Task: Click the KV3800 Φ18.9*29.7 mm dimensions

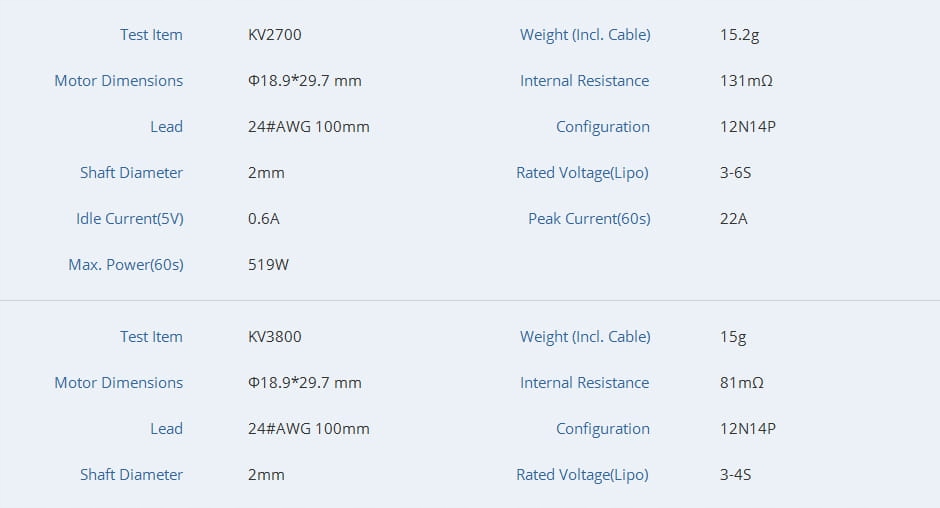Action: pyautogui.click(x=305, y=383)
